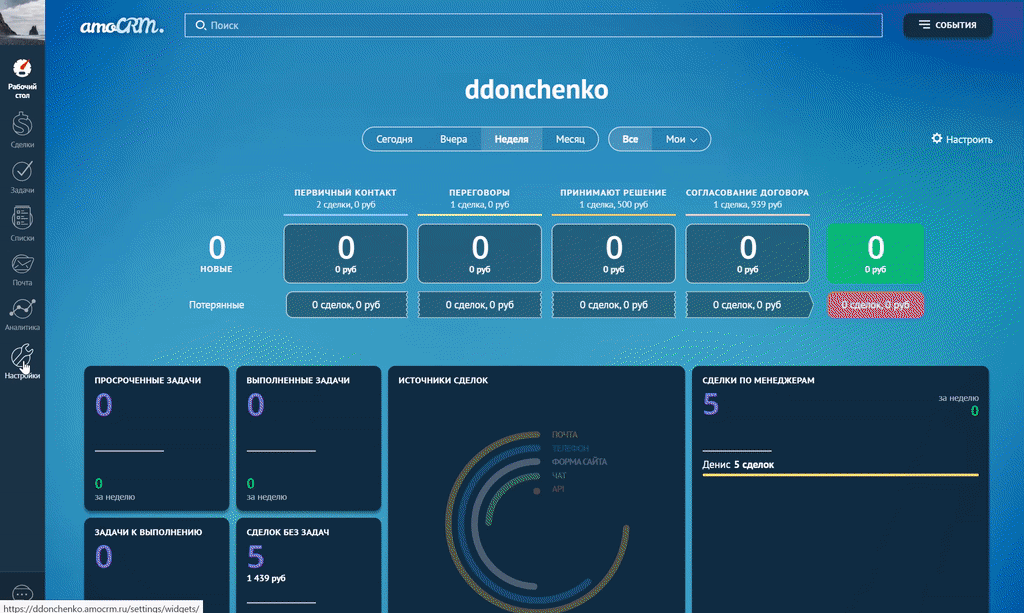Switch the filter to Все deals
The height and width of the screenshot is (613, 1024).
click(630, 139)
